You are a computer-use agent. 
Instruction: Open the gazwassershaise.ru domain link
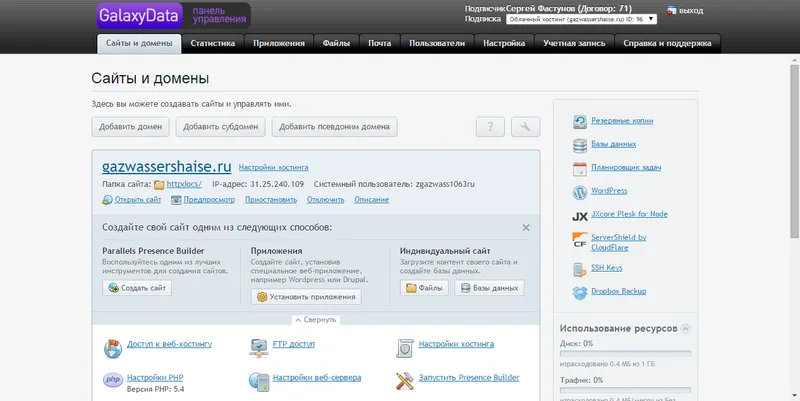[x=166, y=167]
